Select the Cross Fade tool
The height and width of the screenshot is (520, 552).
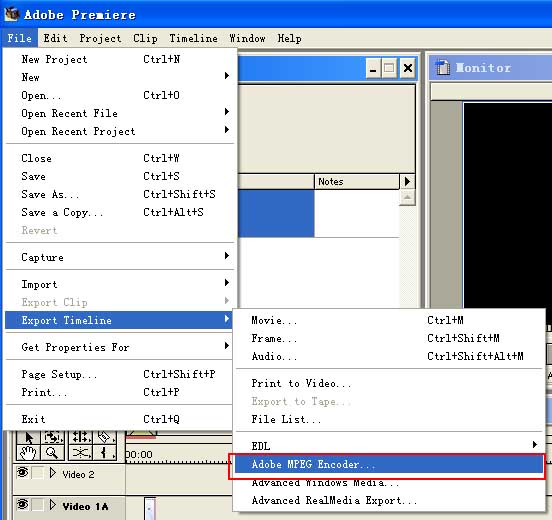[81, 452]
